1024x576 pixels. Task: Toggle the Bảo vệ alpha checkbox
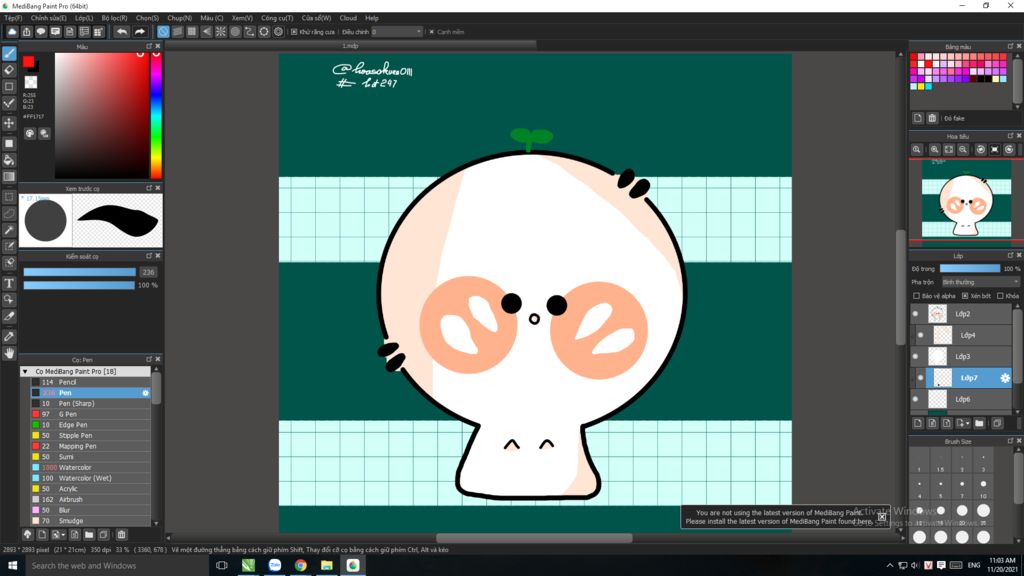[916, 296]
